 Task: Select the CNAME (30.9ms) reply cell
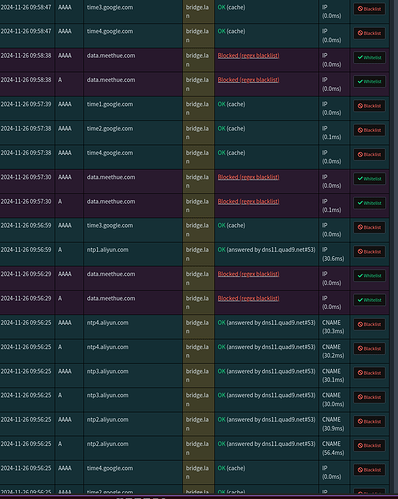[333, 424]
